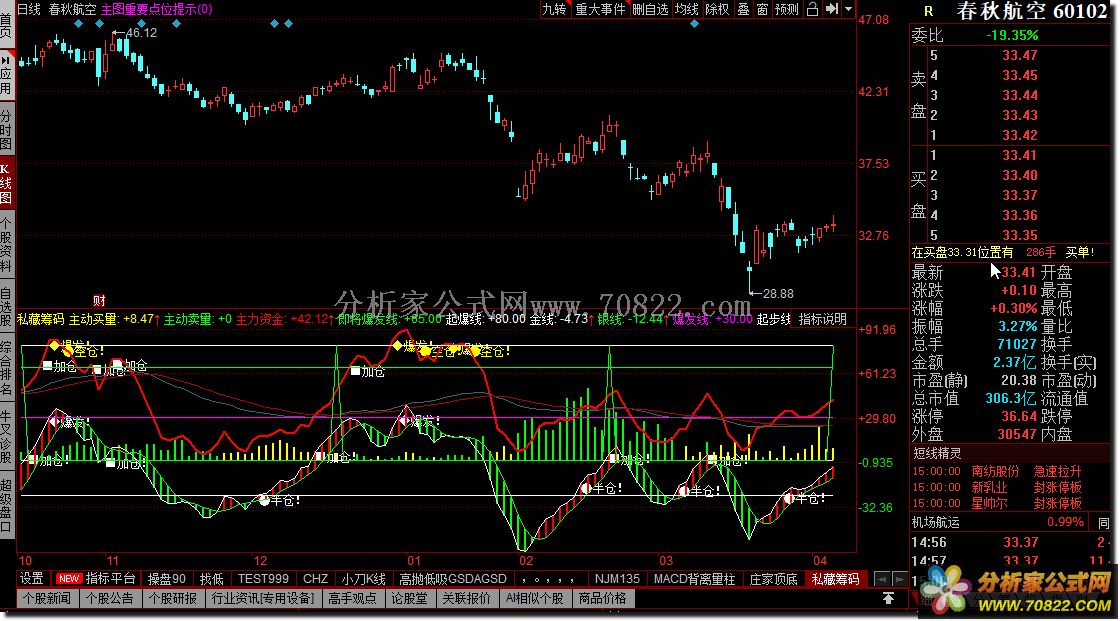The height and width of the screenshot is (621, 1120).
Task: Open the 高手观点 tab
Action: (x=352, y=598)
